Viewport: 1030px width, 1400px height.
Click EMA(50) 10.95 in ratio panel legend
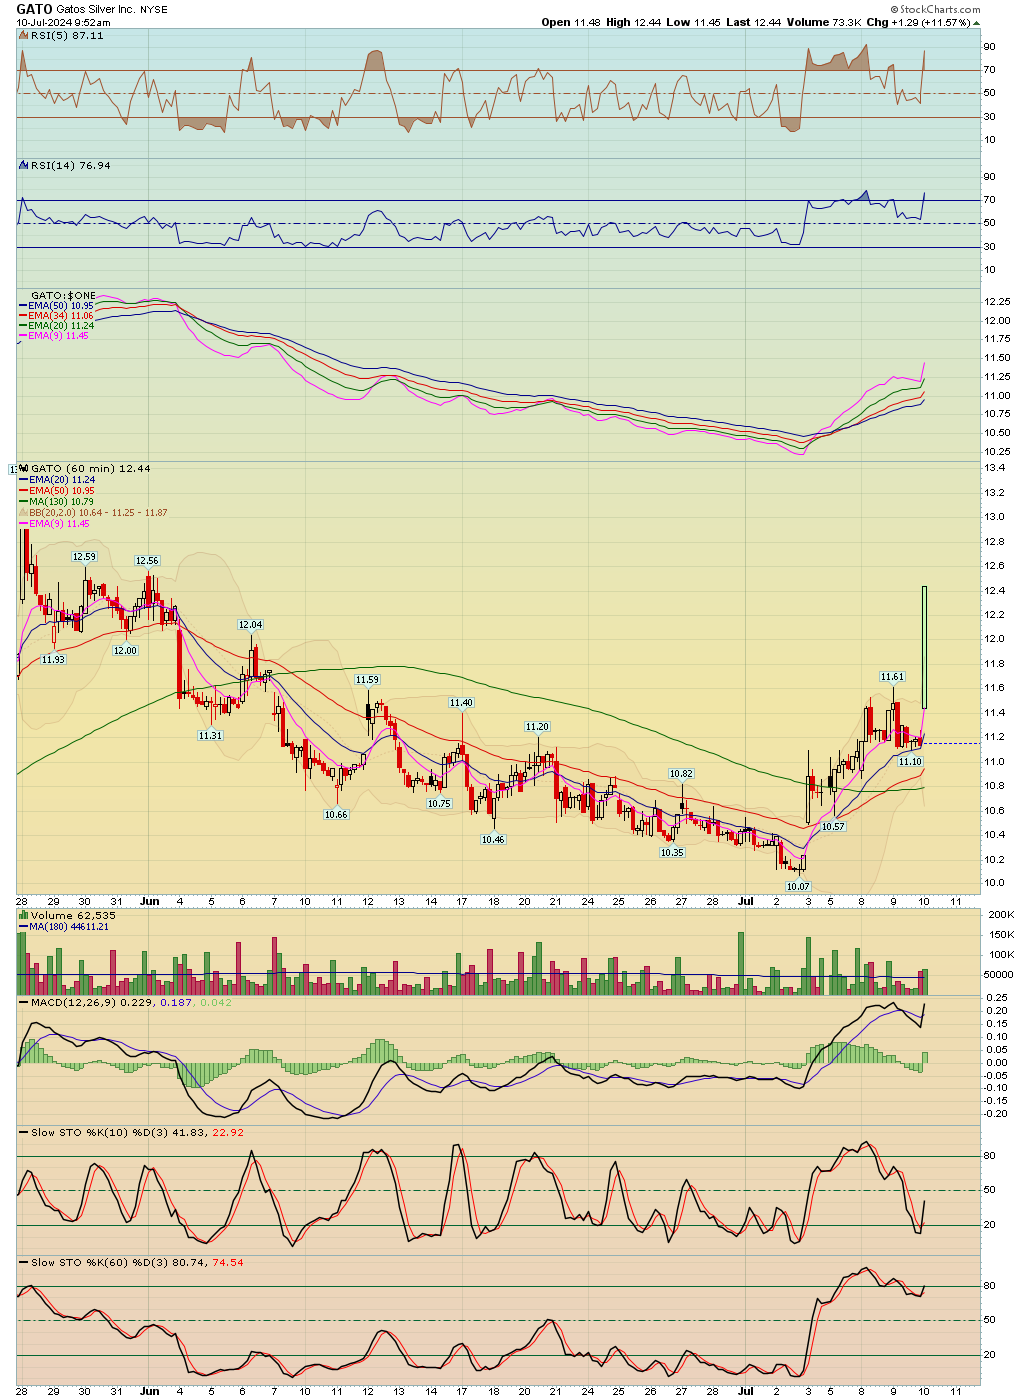60,305
